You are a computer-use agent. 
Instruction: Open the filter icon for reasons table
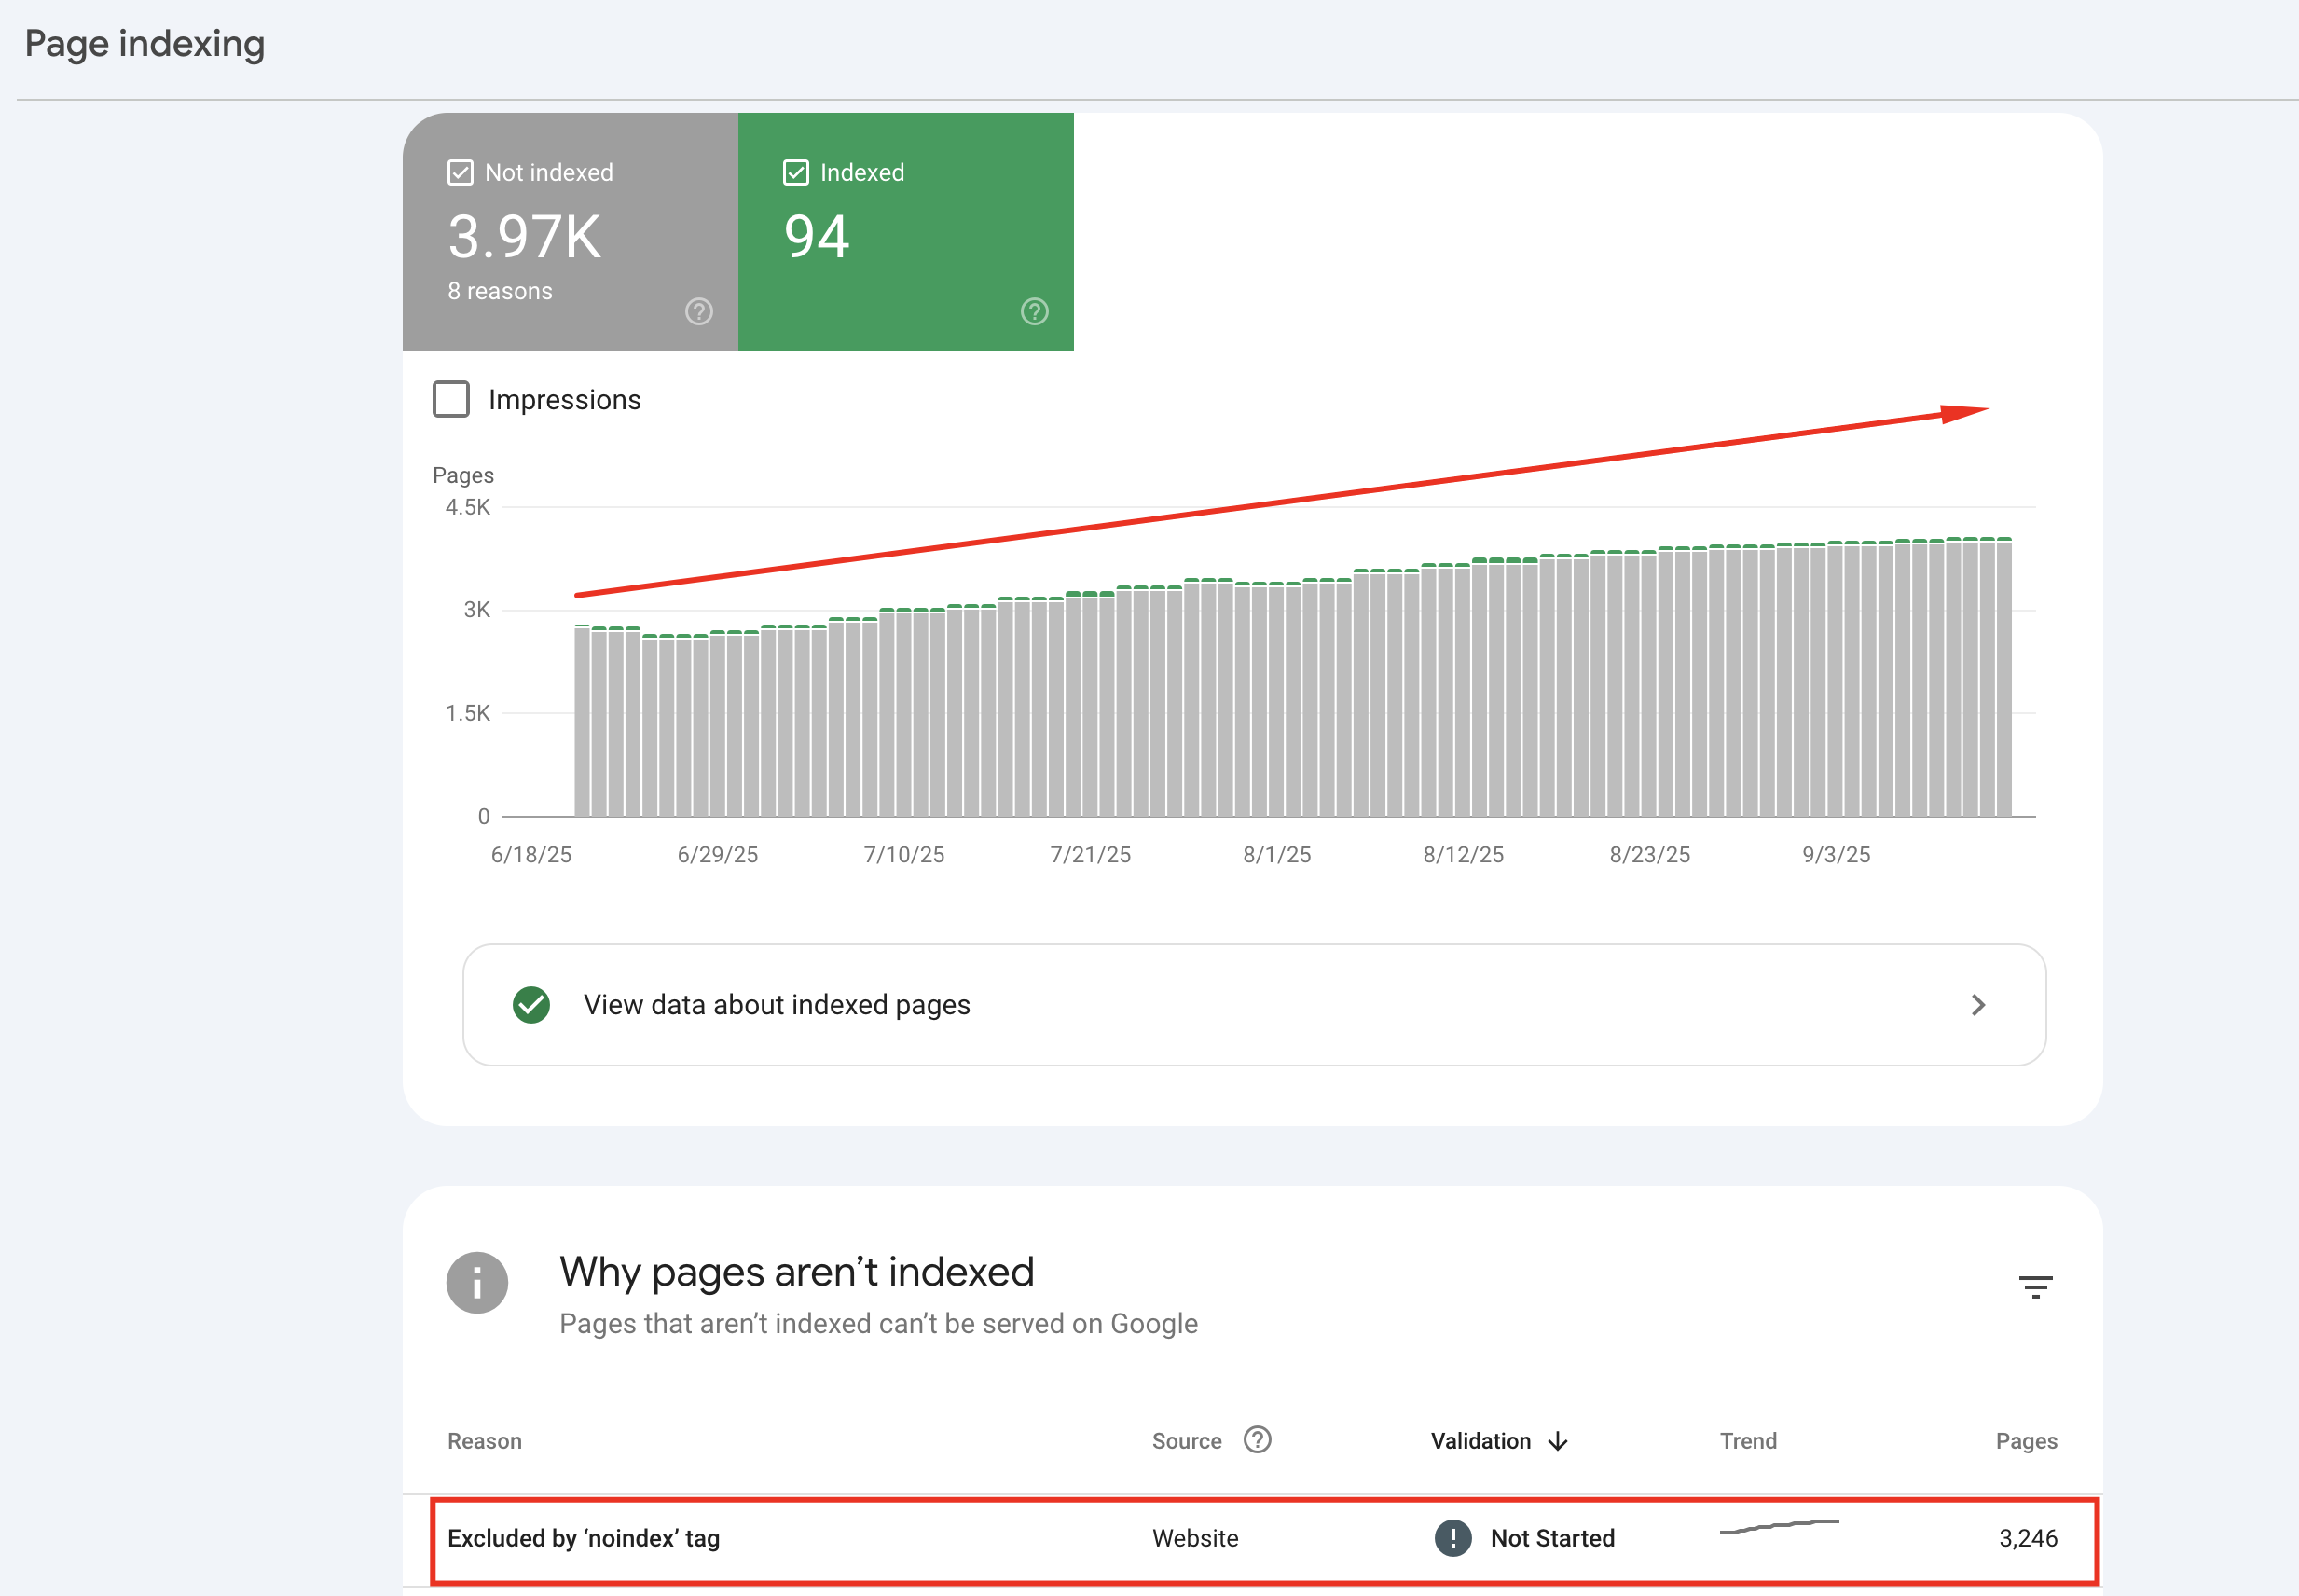2035,1286
